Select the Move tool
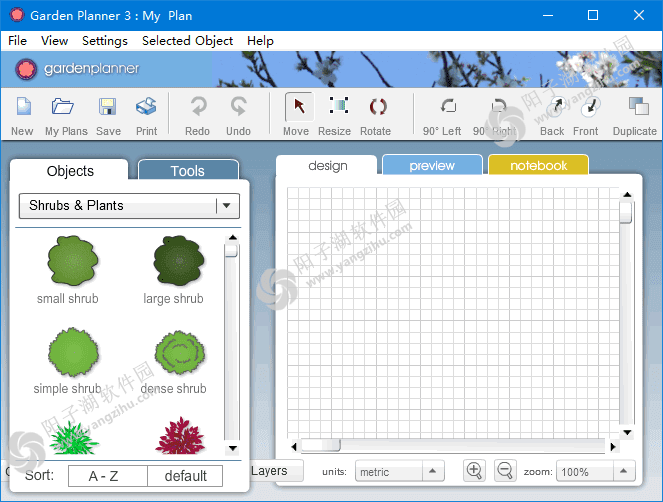The height and width of the screenshot is (502, 663). click(x=299, y=114)
